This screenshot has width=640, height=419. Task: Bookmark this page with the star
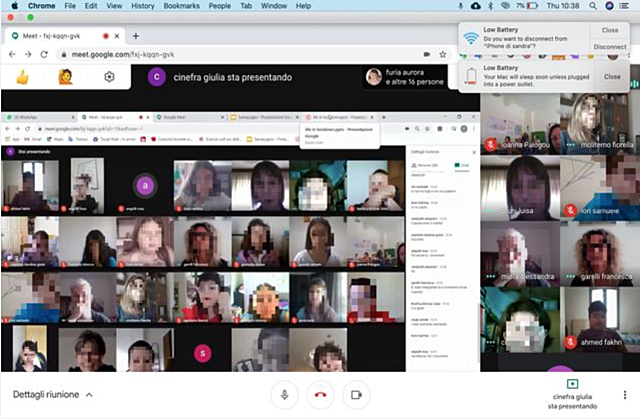[442, 54]
